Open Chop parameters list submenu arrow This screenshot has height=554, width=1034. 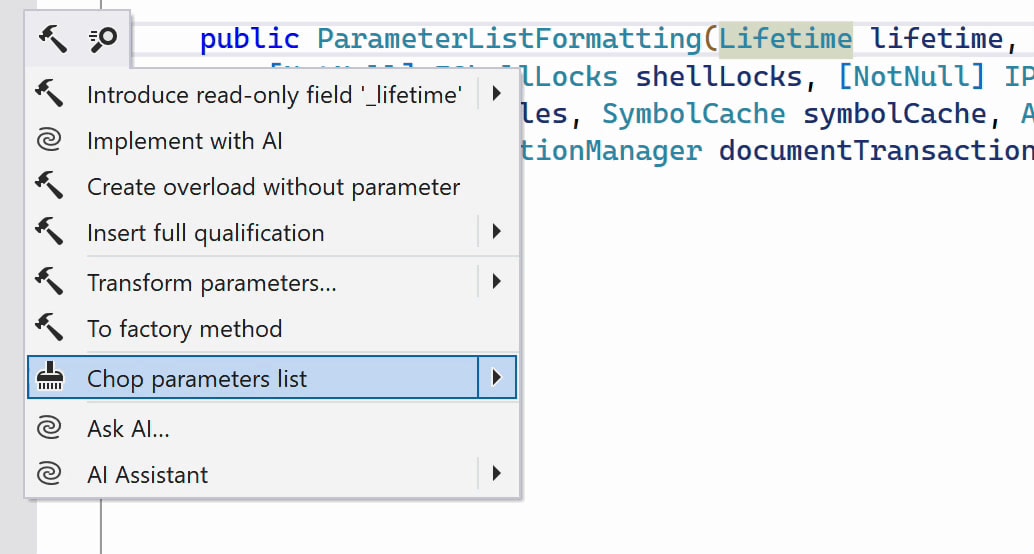point(497,378)
